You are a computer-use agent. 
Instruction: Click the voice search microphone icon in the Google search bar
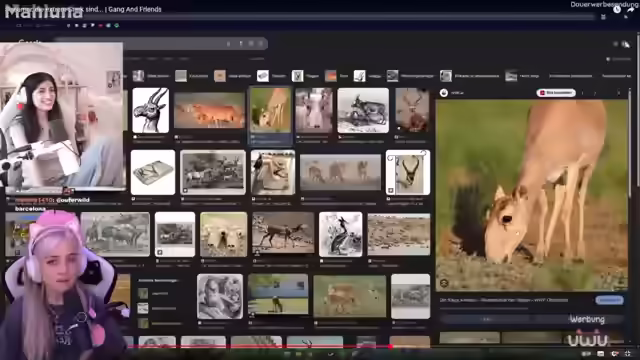[x=241, y=43]
